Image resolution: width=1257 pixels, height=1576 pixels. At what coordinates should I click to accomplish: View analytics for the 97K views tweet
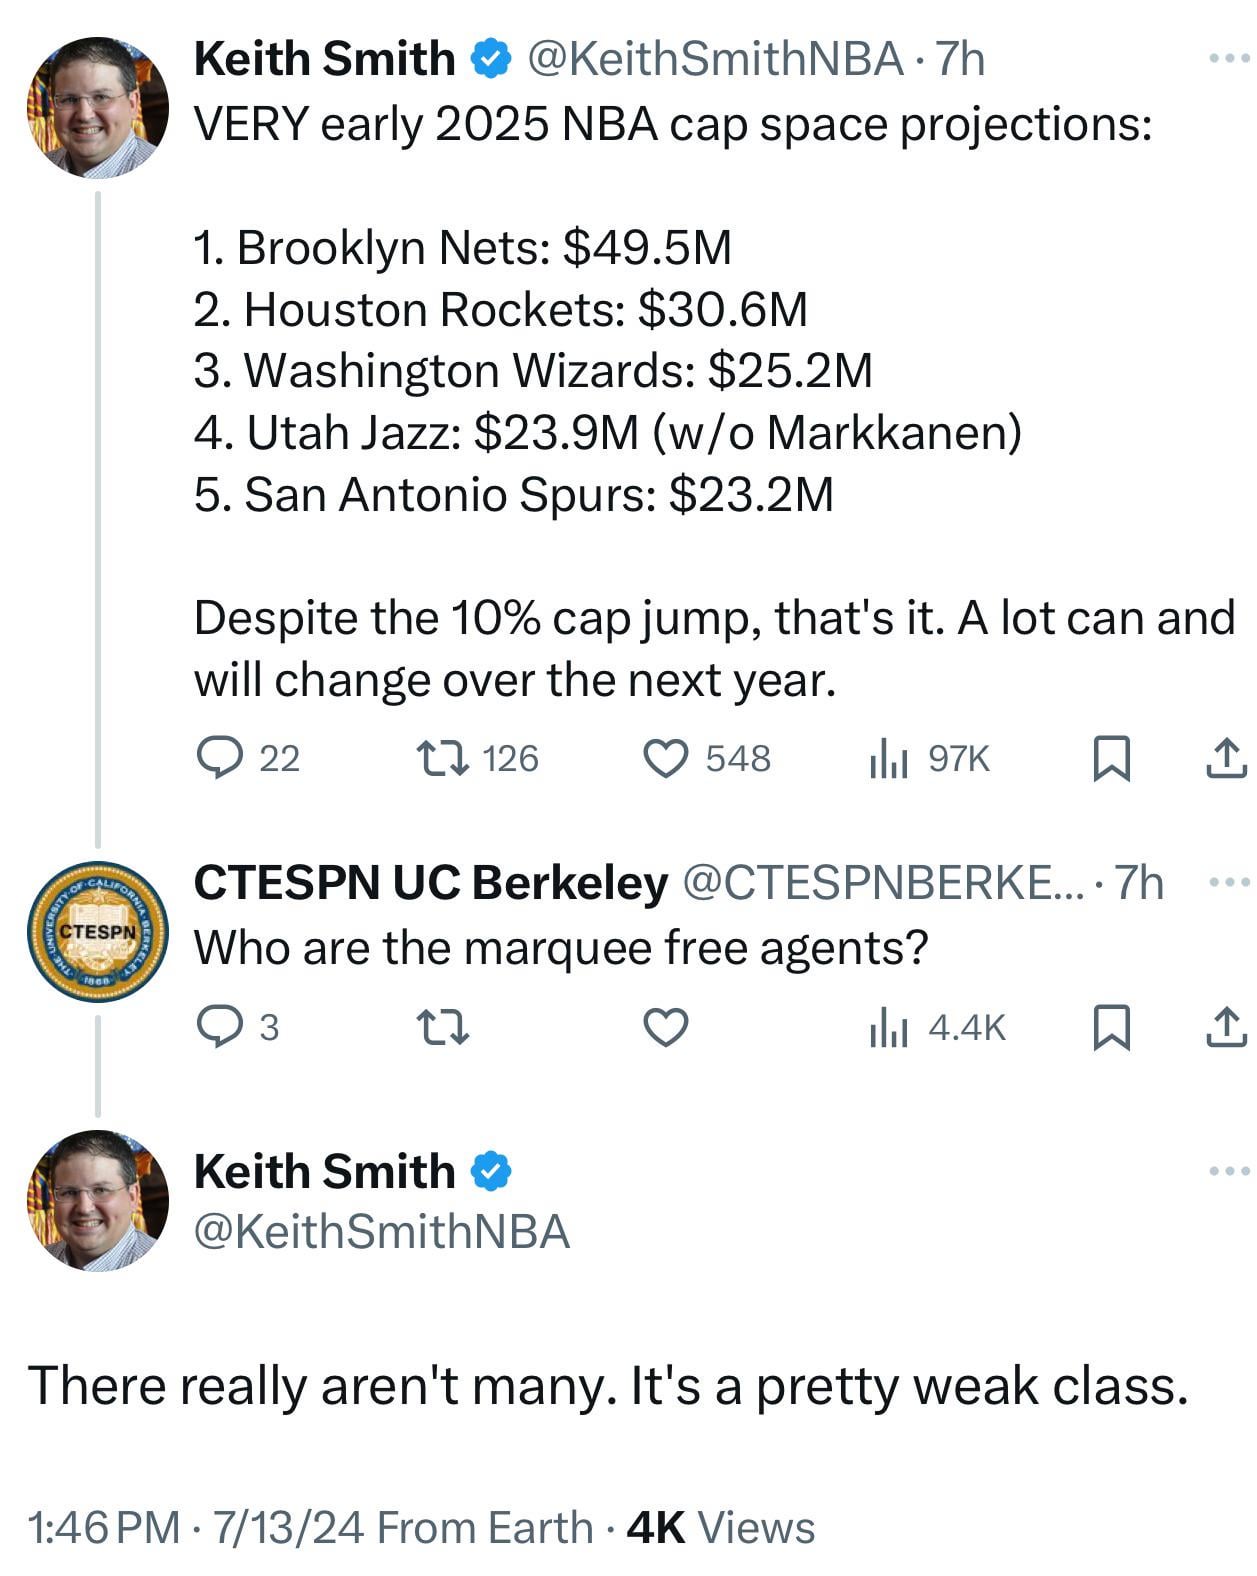pyautogui.click(x=888, y=760)
